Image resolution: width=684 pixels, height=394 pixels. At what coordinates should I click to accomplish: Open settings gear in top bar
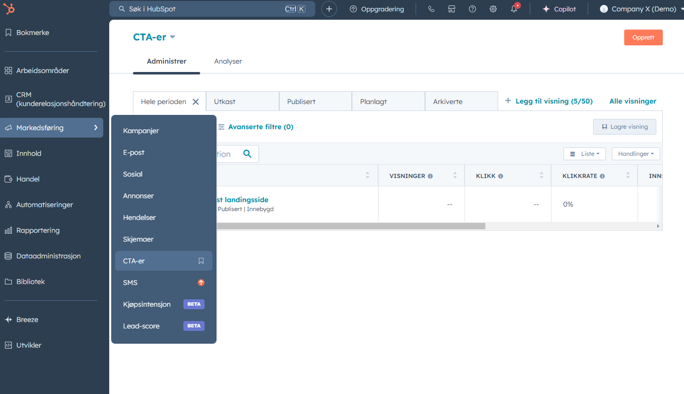point(493,9)
